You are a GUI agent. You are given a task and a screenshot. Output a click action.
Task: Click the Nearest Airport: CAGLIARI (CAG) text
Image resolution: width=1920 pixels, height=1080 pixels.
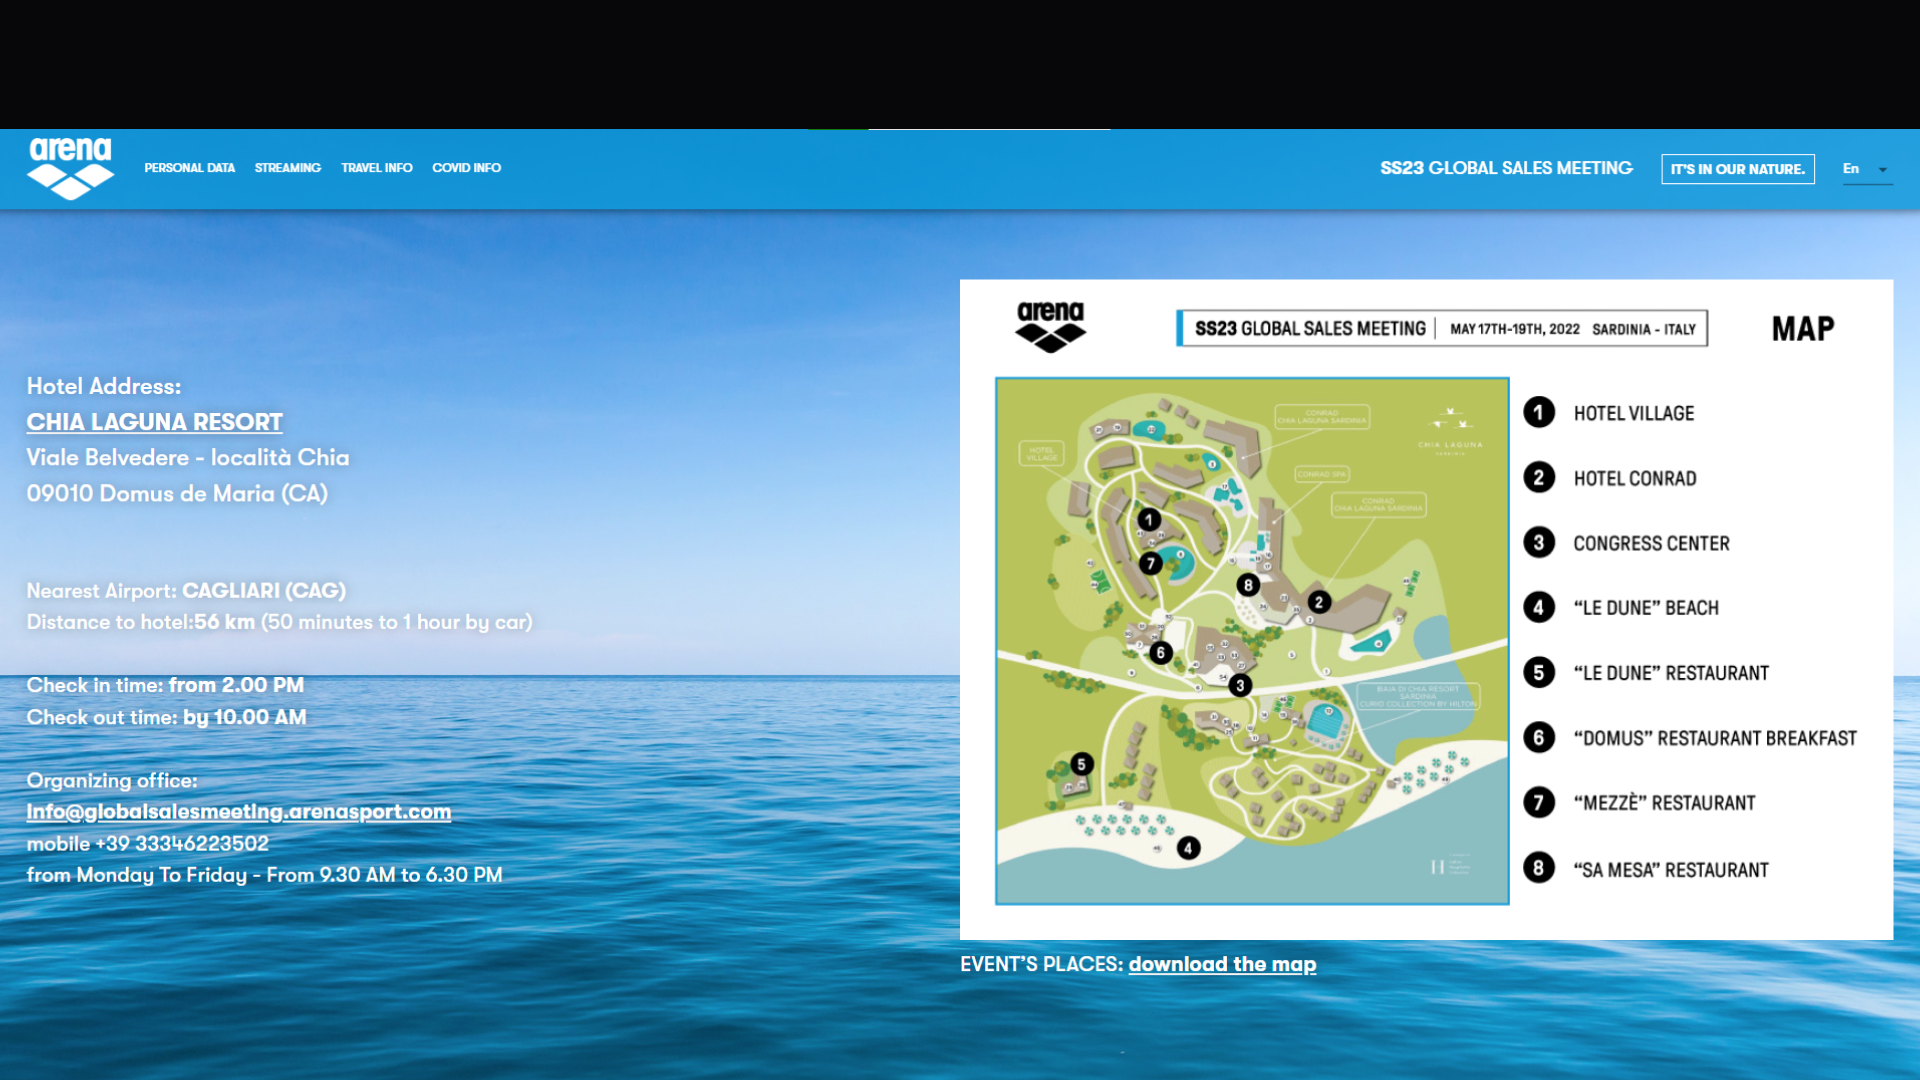click(186, 591)
